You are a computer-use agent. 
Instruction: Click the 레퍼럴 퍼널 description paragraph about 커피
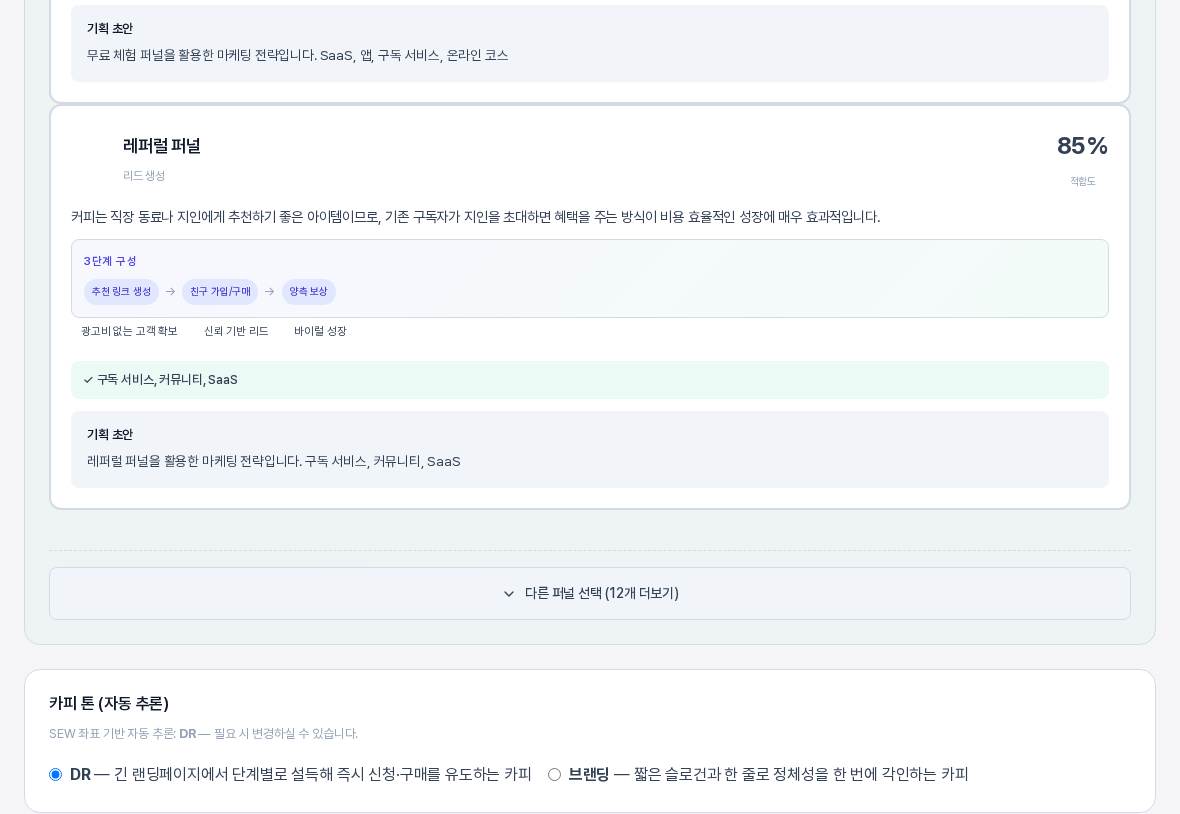coord(476,217)
